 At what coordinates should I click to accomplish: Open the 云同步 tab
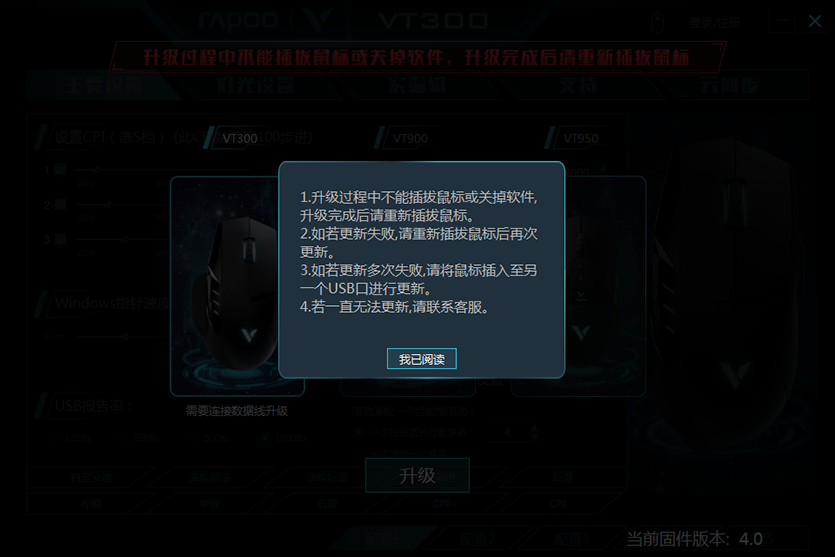730,85
